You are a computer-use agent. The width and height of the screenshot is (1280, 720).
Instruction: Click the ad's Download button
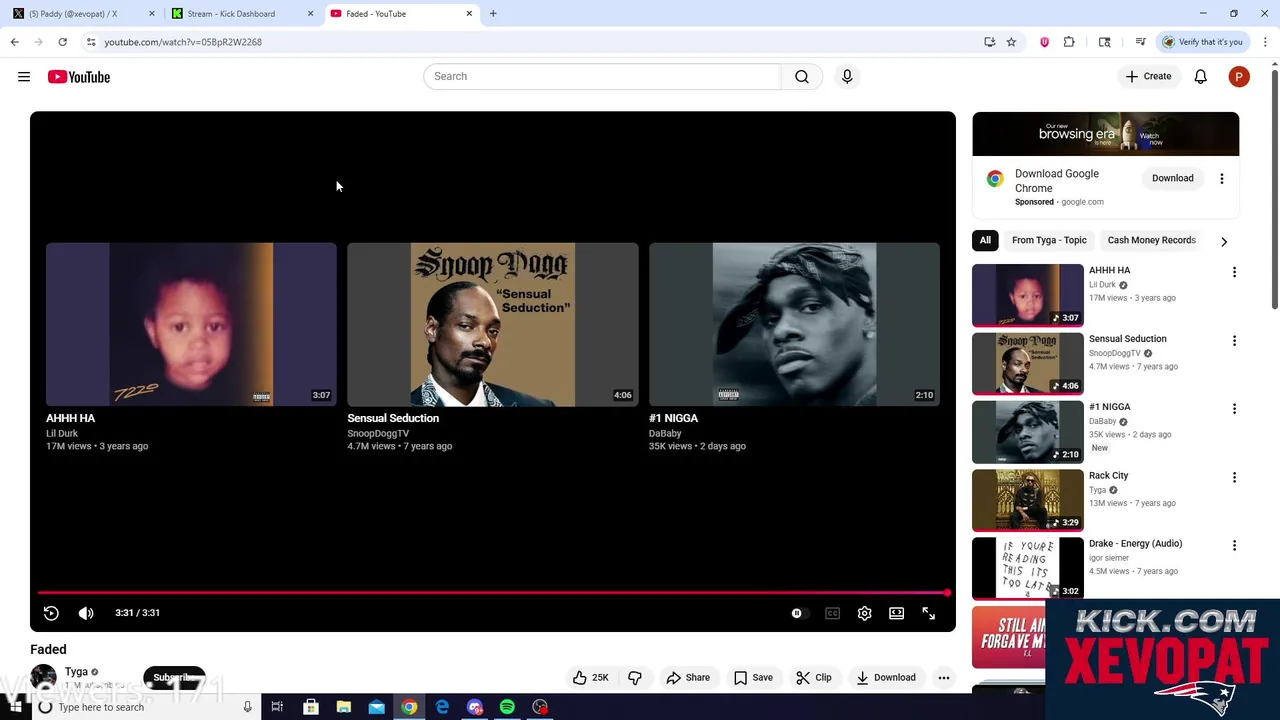point(1172,179)
